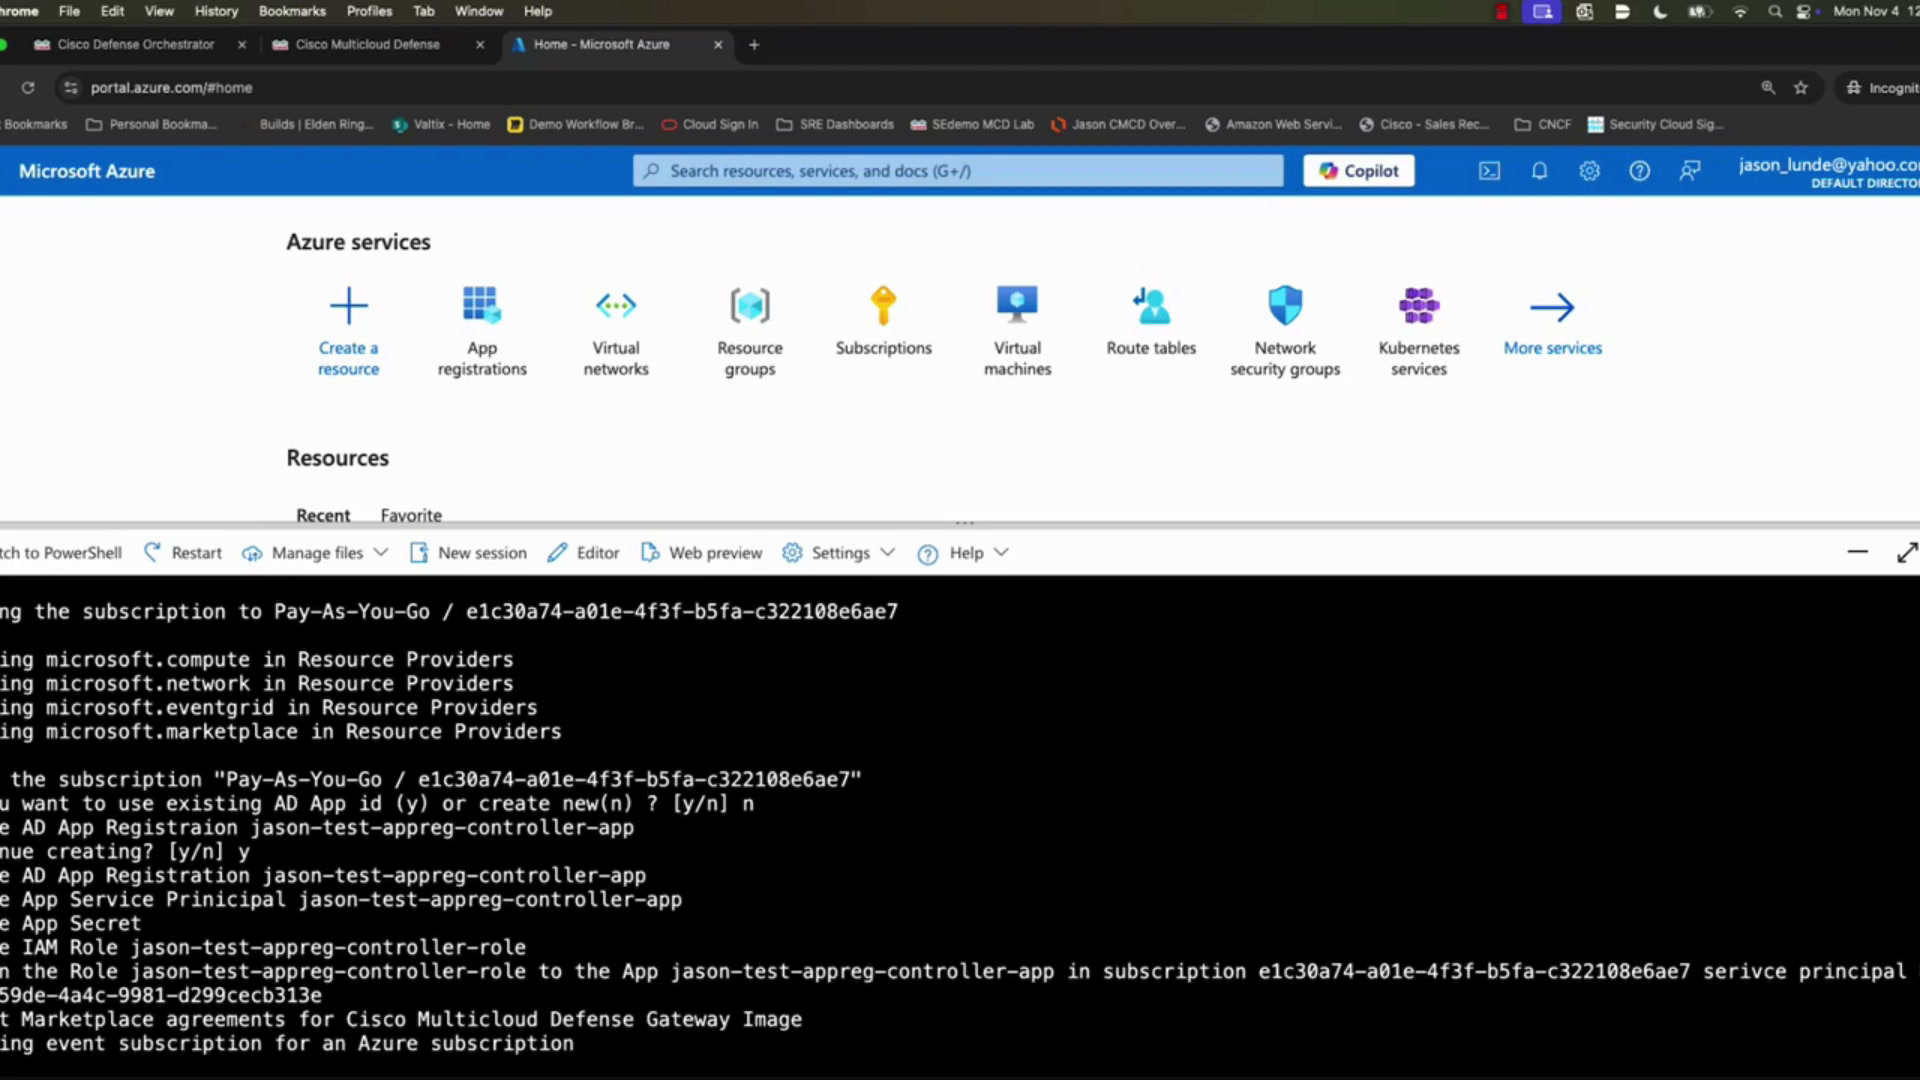Switch to the Recent resources tab
The width and height of the screenshot is (1920, 1080).
(323, 515)
